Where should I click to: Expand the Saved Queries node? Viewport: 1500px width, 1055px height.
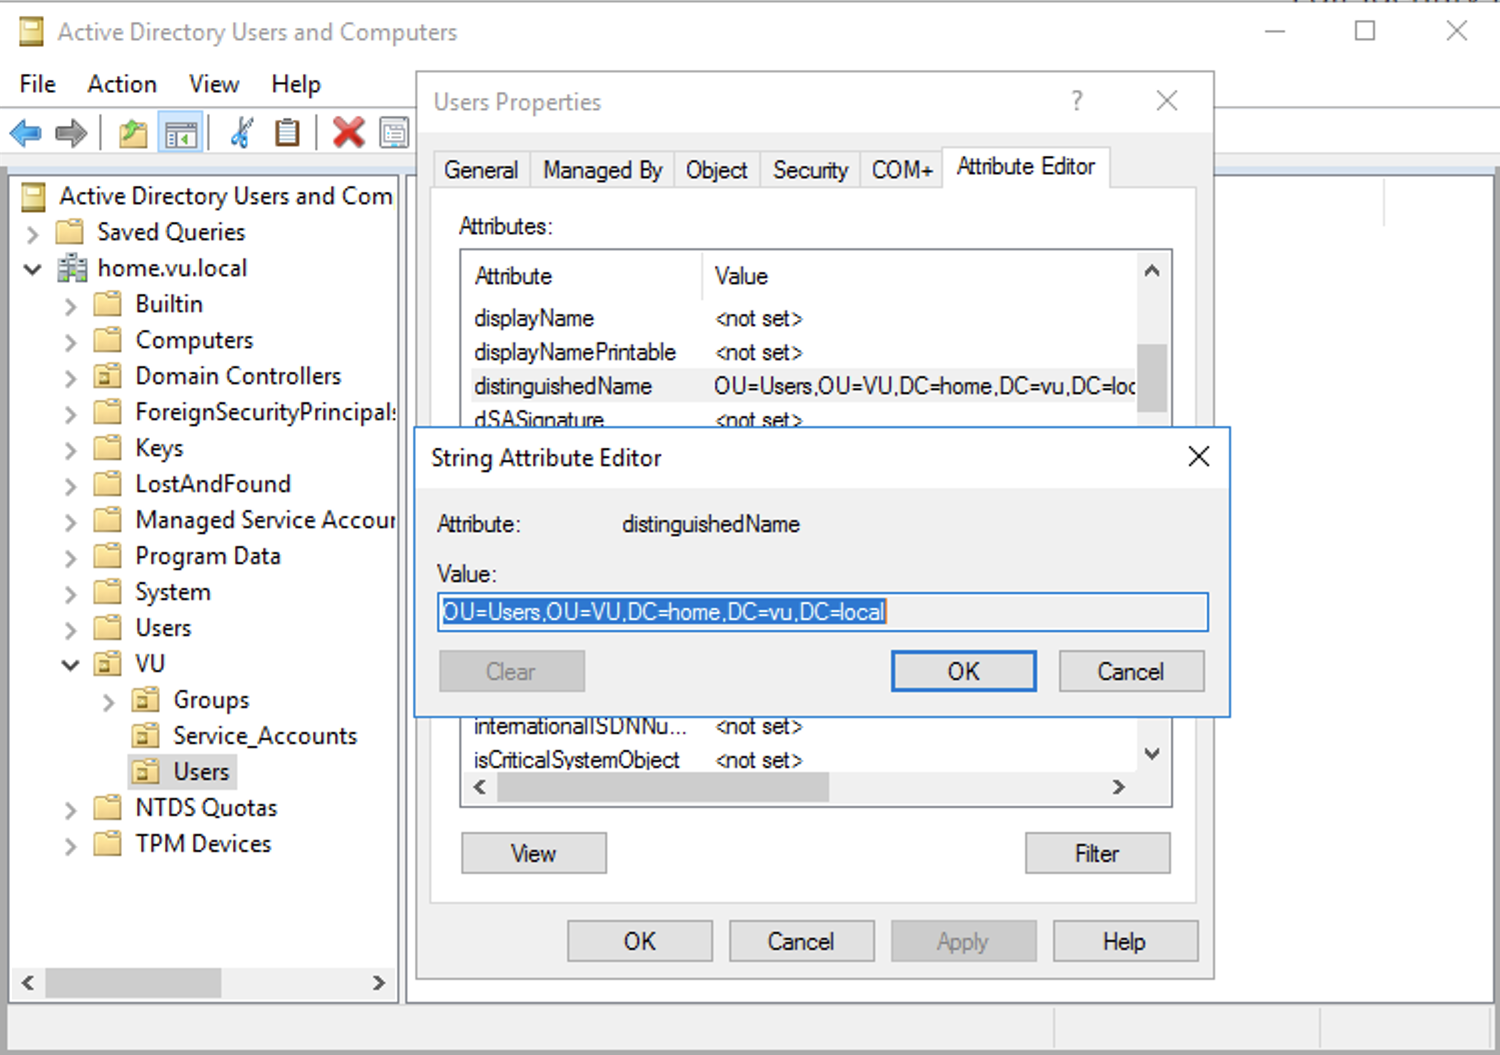click(x=33, y=234)
